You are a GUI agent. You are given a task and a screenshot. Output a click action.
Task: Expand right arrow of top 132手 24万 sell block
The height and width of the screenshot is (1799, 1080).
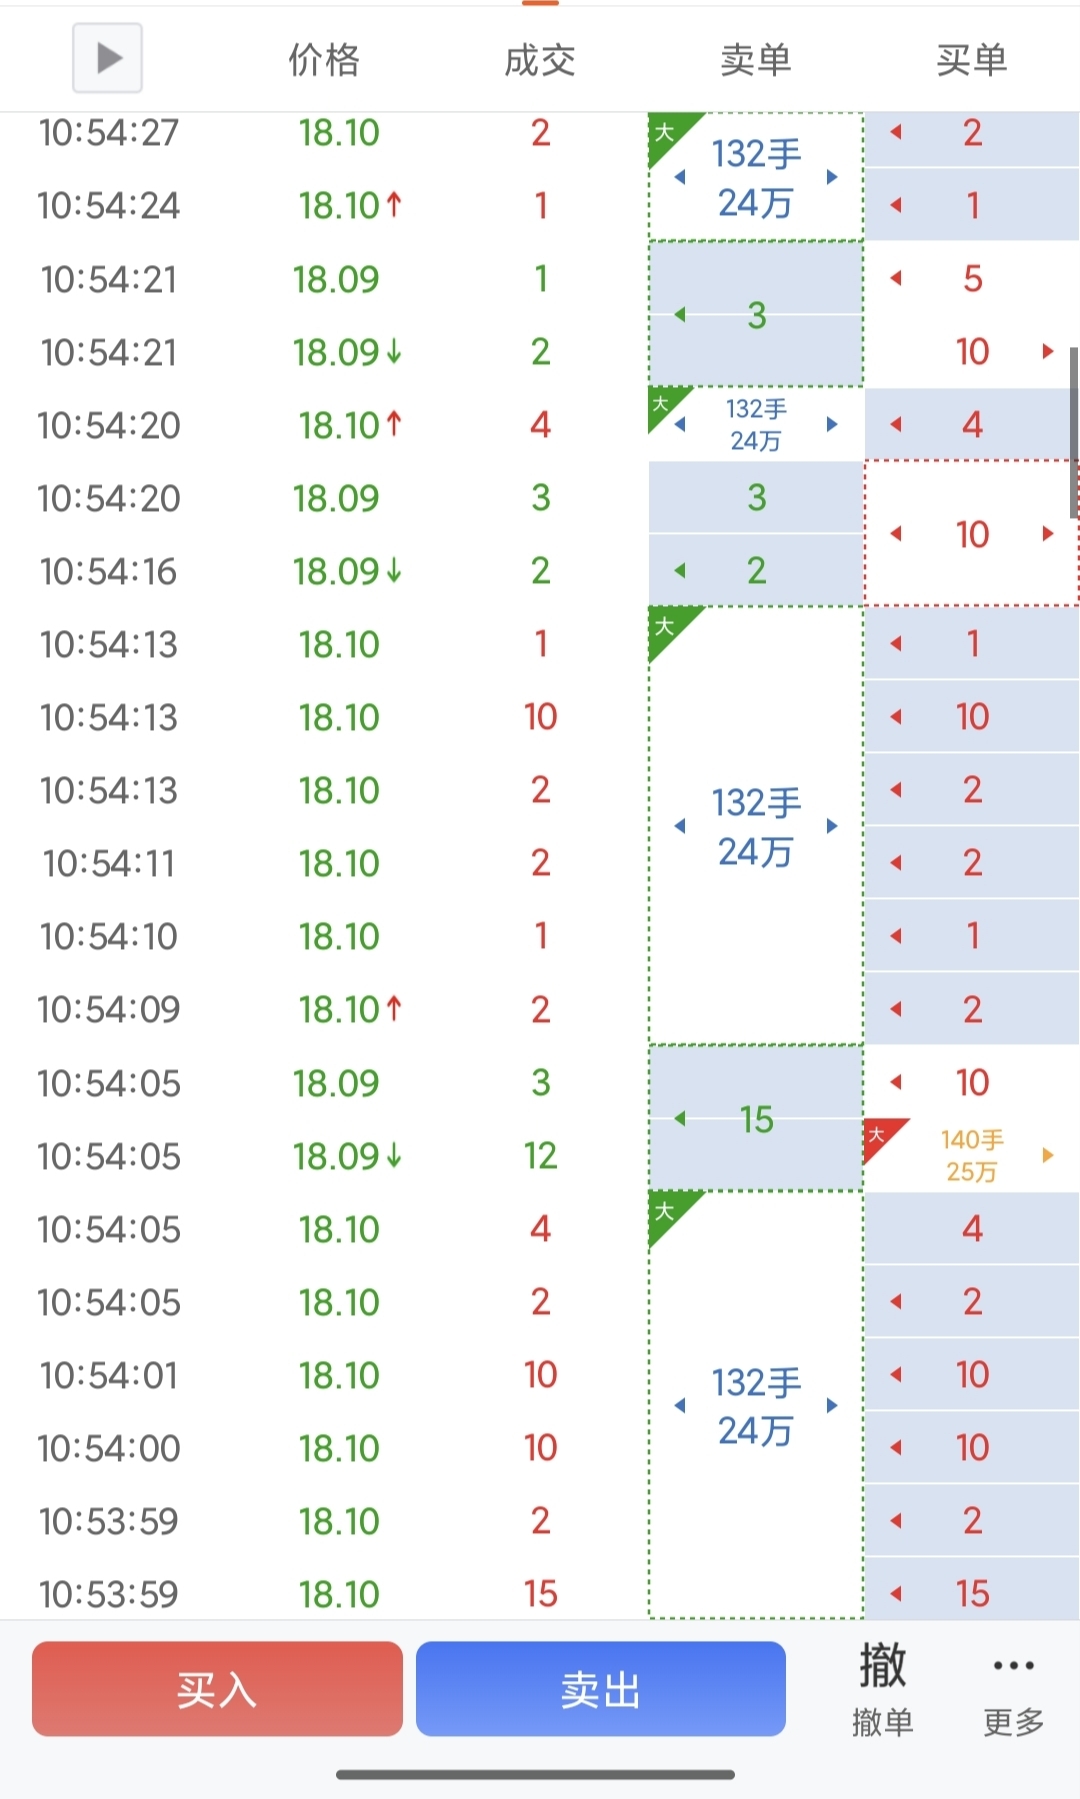pos(832,177)
